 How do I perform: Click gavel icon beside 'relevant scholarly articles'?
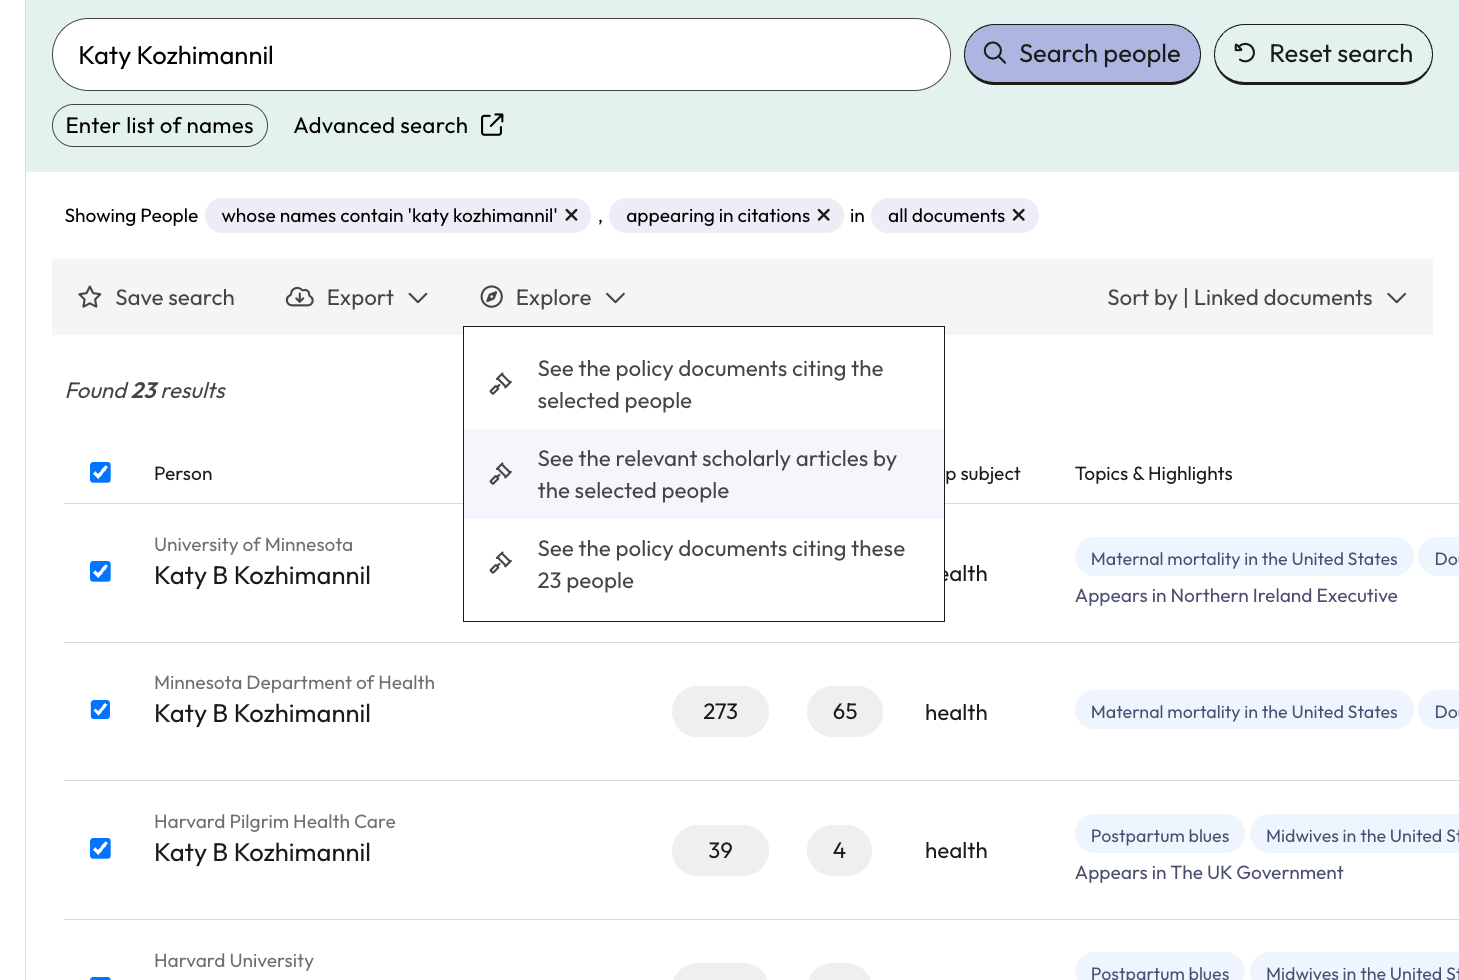pos(501,474)
